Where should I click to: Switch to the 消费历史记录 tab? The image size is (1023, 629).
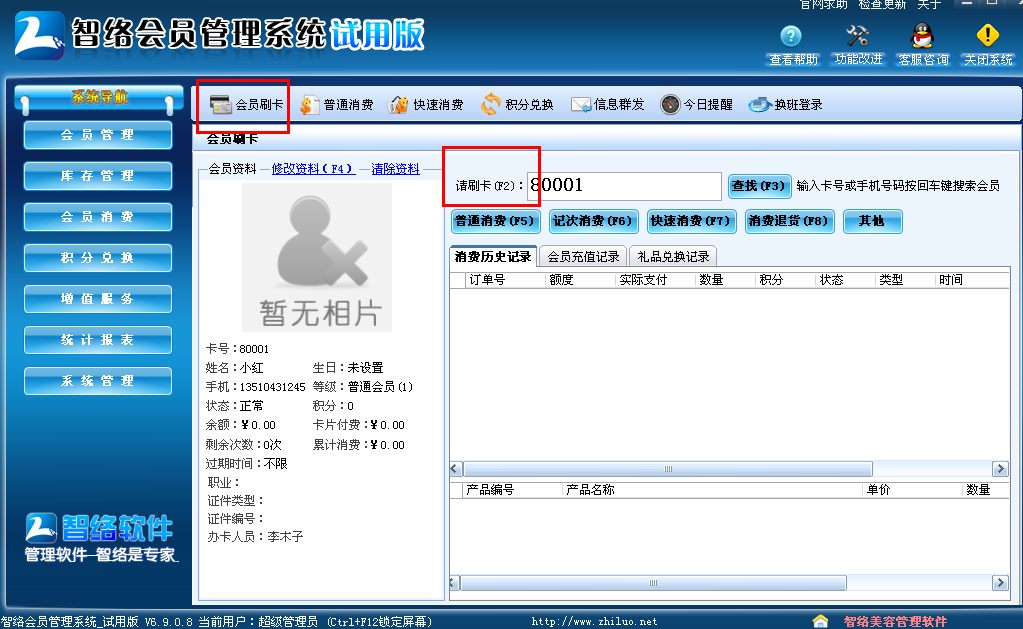493,256
